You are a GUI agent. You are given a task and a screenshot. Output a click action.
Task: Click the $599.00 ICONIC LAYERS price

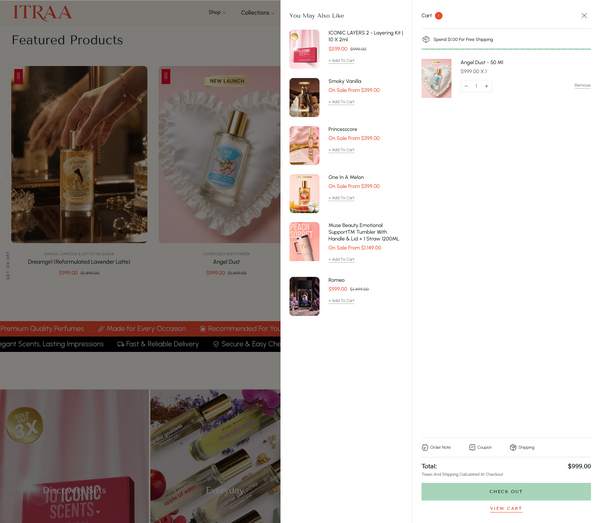[x=338, y=49]
